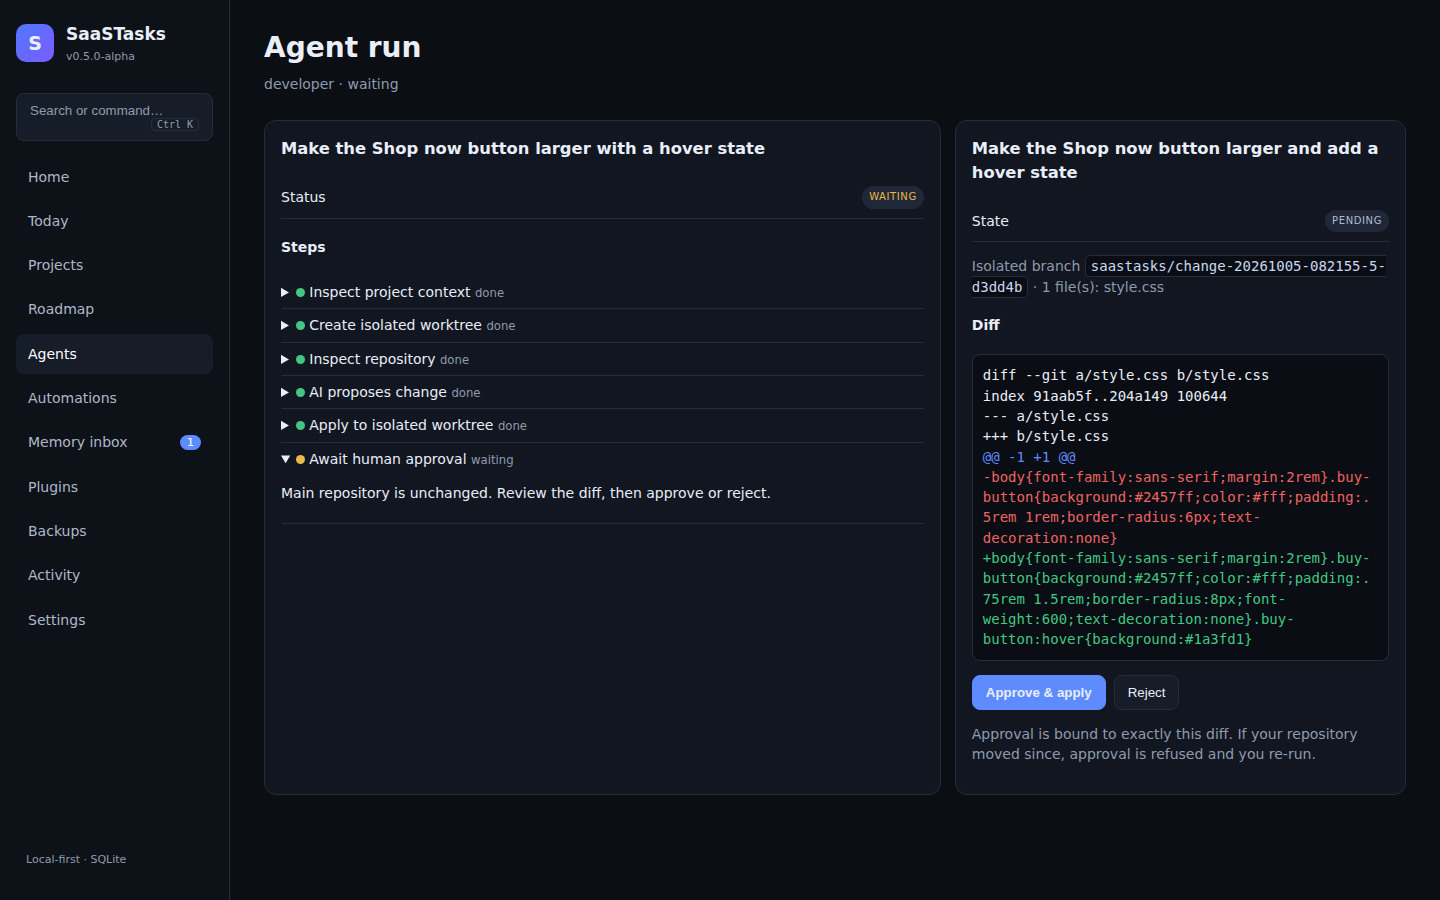The height and width of the screenshot is (900, 1440).
Task: Open the Home page
Action: [x=114, y=177]
